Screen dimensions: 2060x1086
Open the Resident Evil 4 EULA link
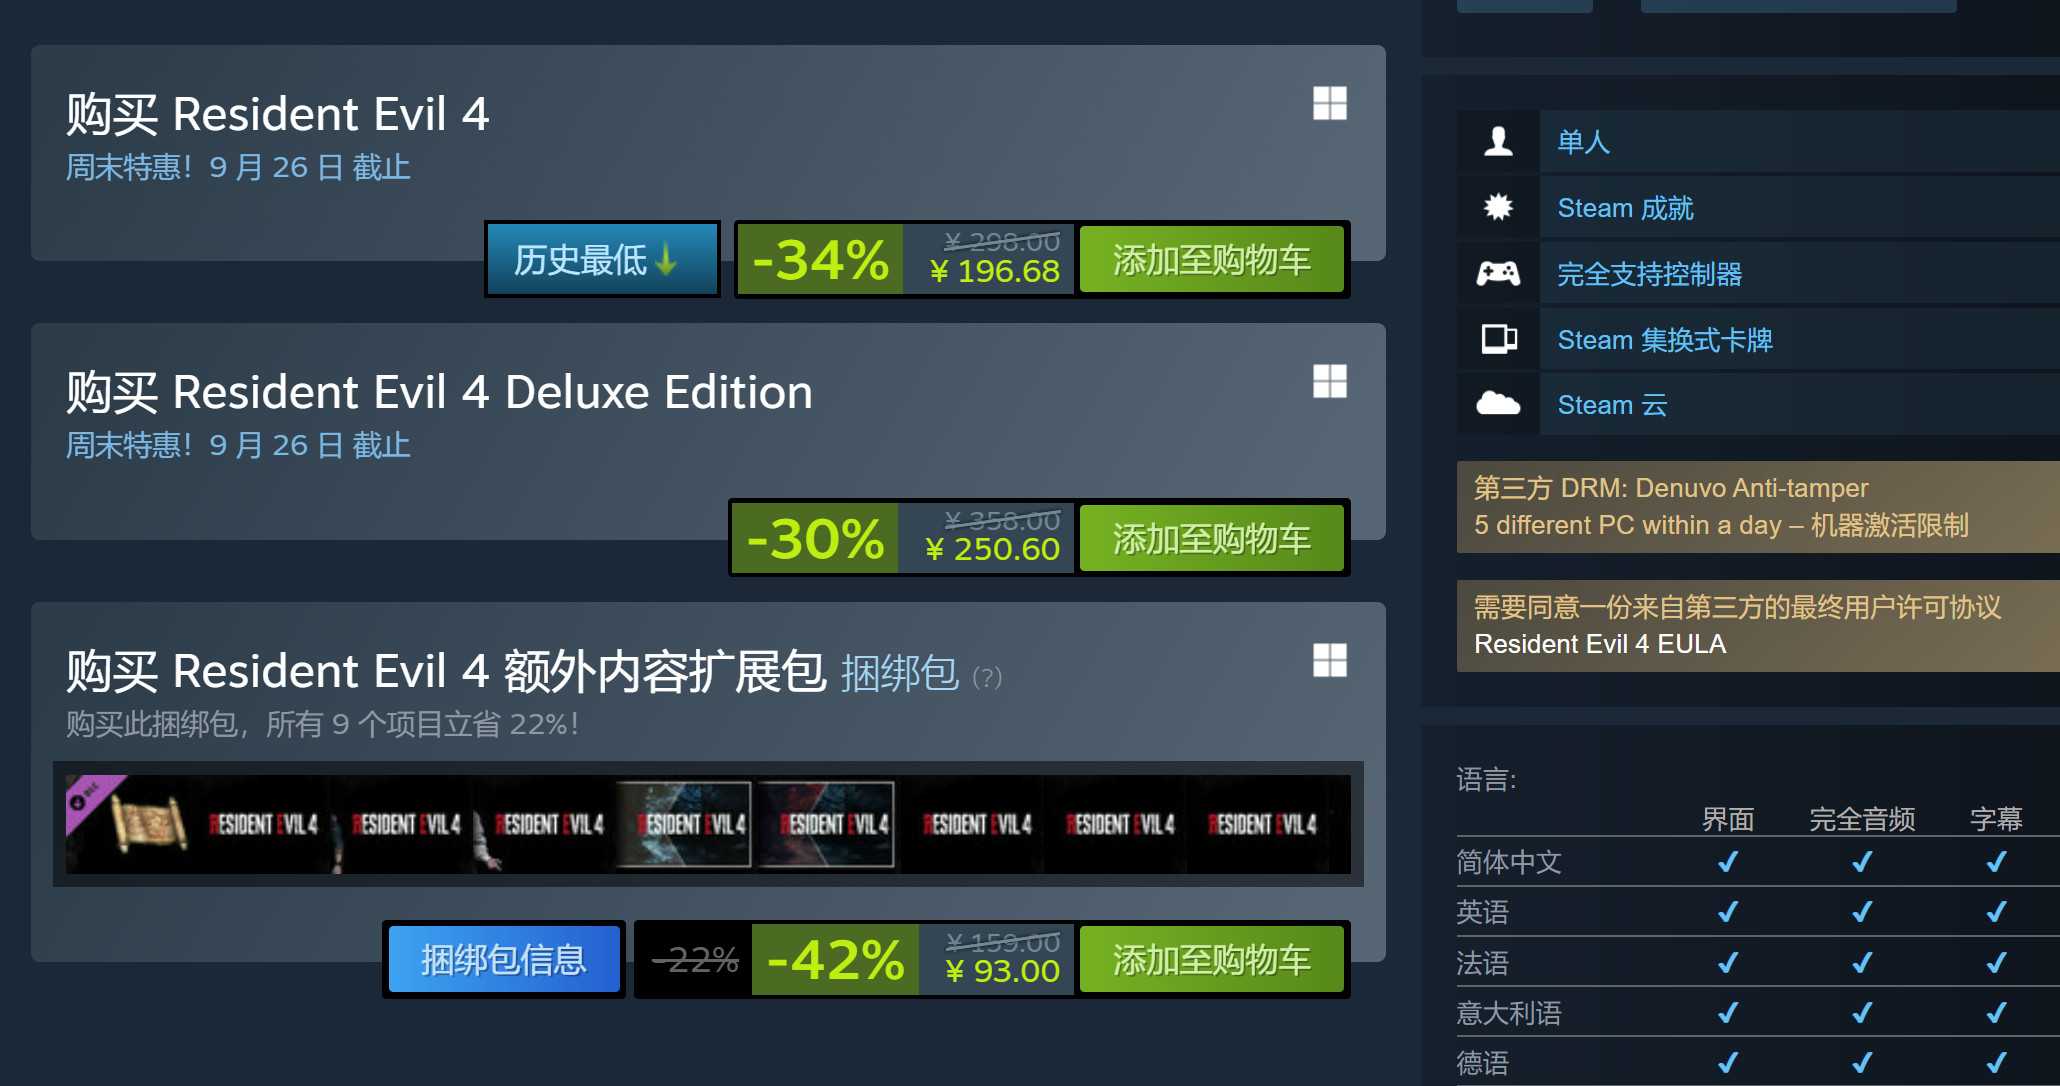tap(1600, 644)
